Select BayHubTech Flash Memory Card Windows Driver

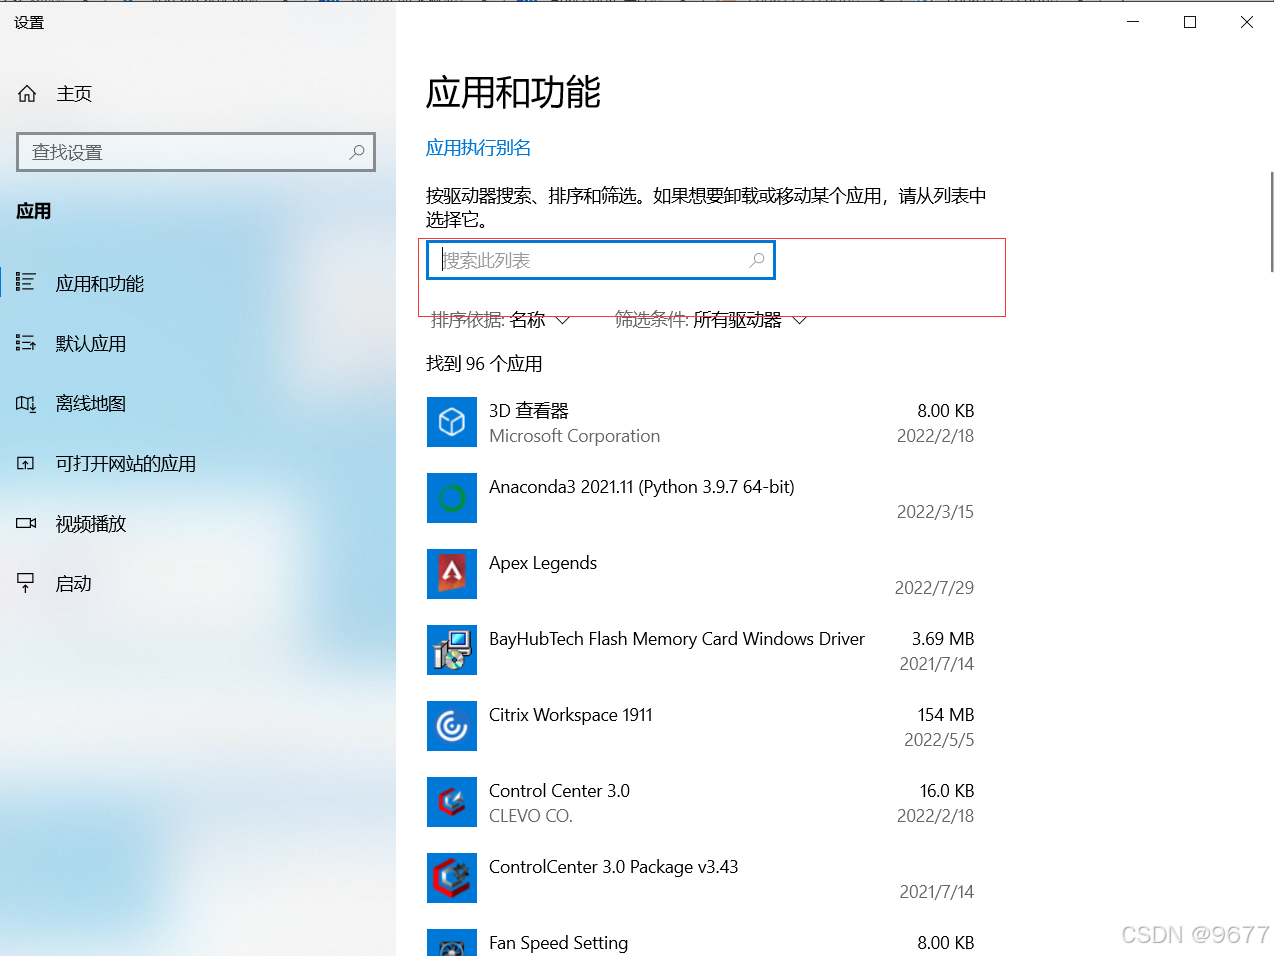pos(677,638)
